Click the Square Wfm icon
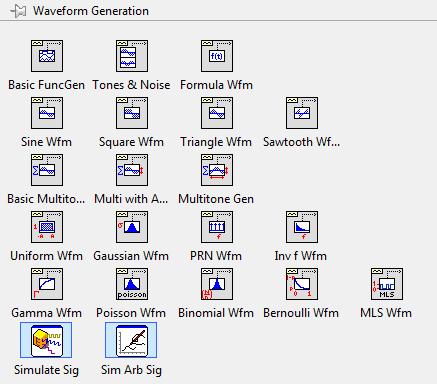Image resolution: width=437 pixels, height=384 pixels. [132, 113]
